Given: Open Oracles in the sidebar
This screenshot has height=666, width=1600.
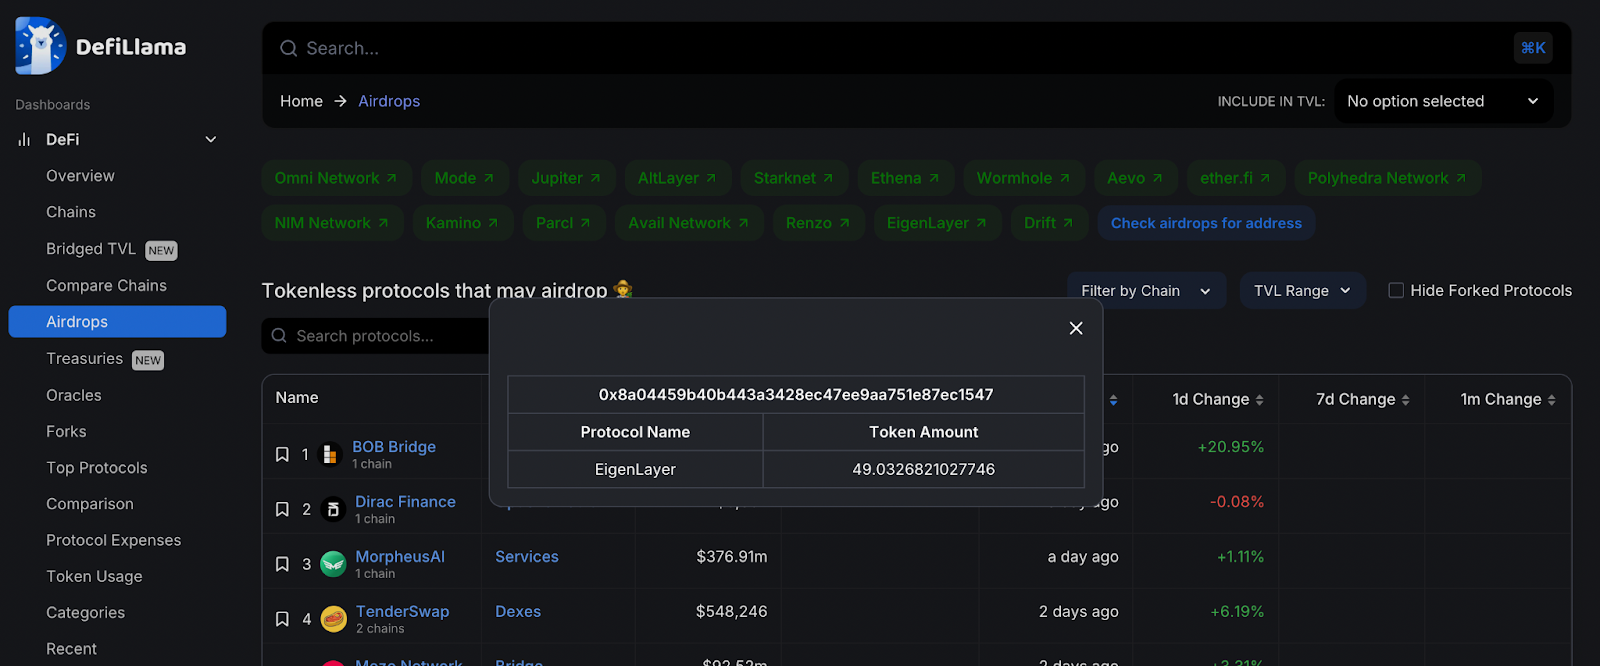Looking at the screenshot, I should tap(74, 396).
